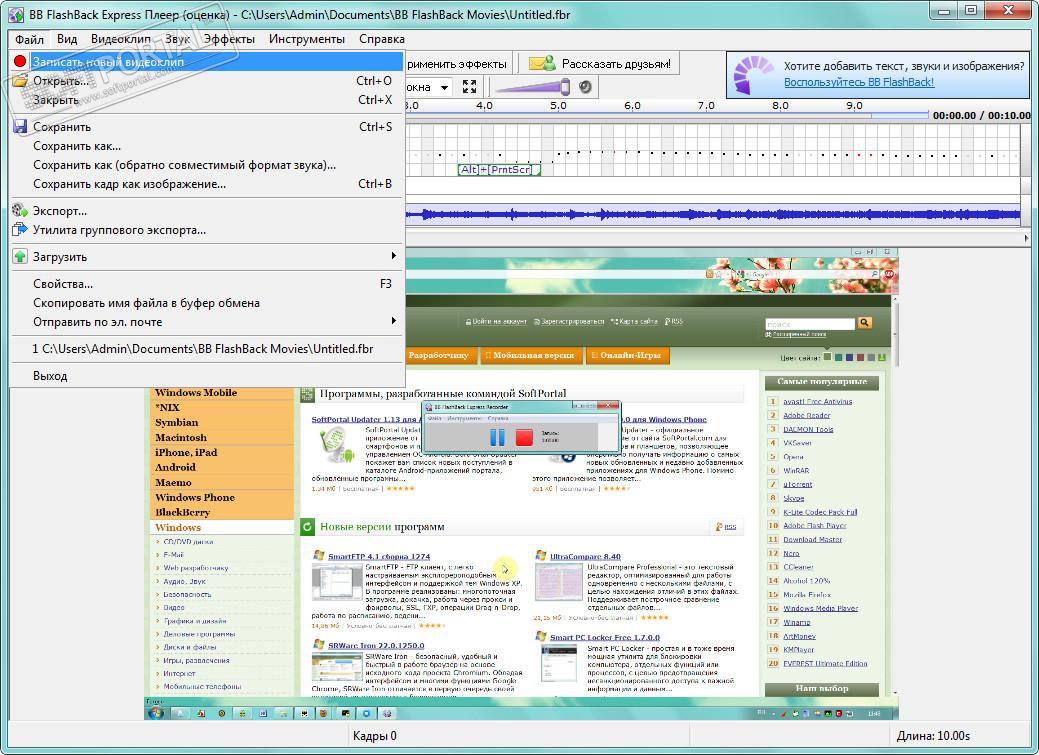Click the recorded video preview frame
Image resolution: width=1039 pixels, height=755 pixels.
coord(521,485)
